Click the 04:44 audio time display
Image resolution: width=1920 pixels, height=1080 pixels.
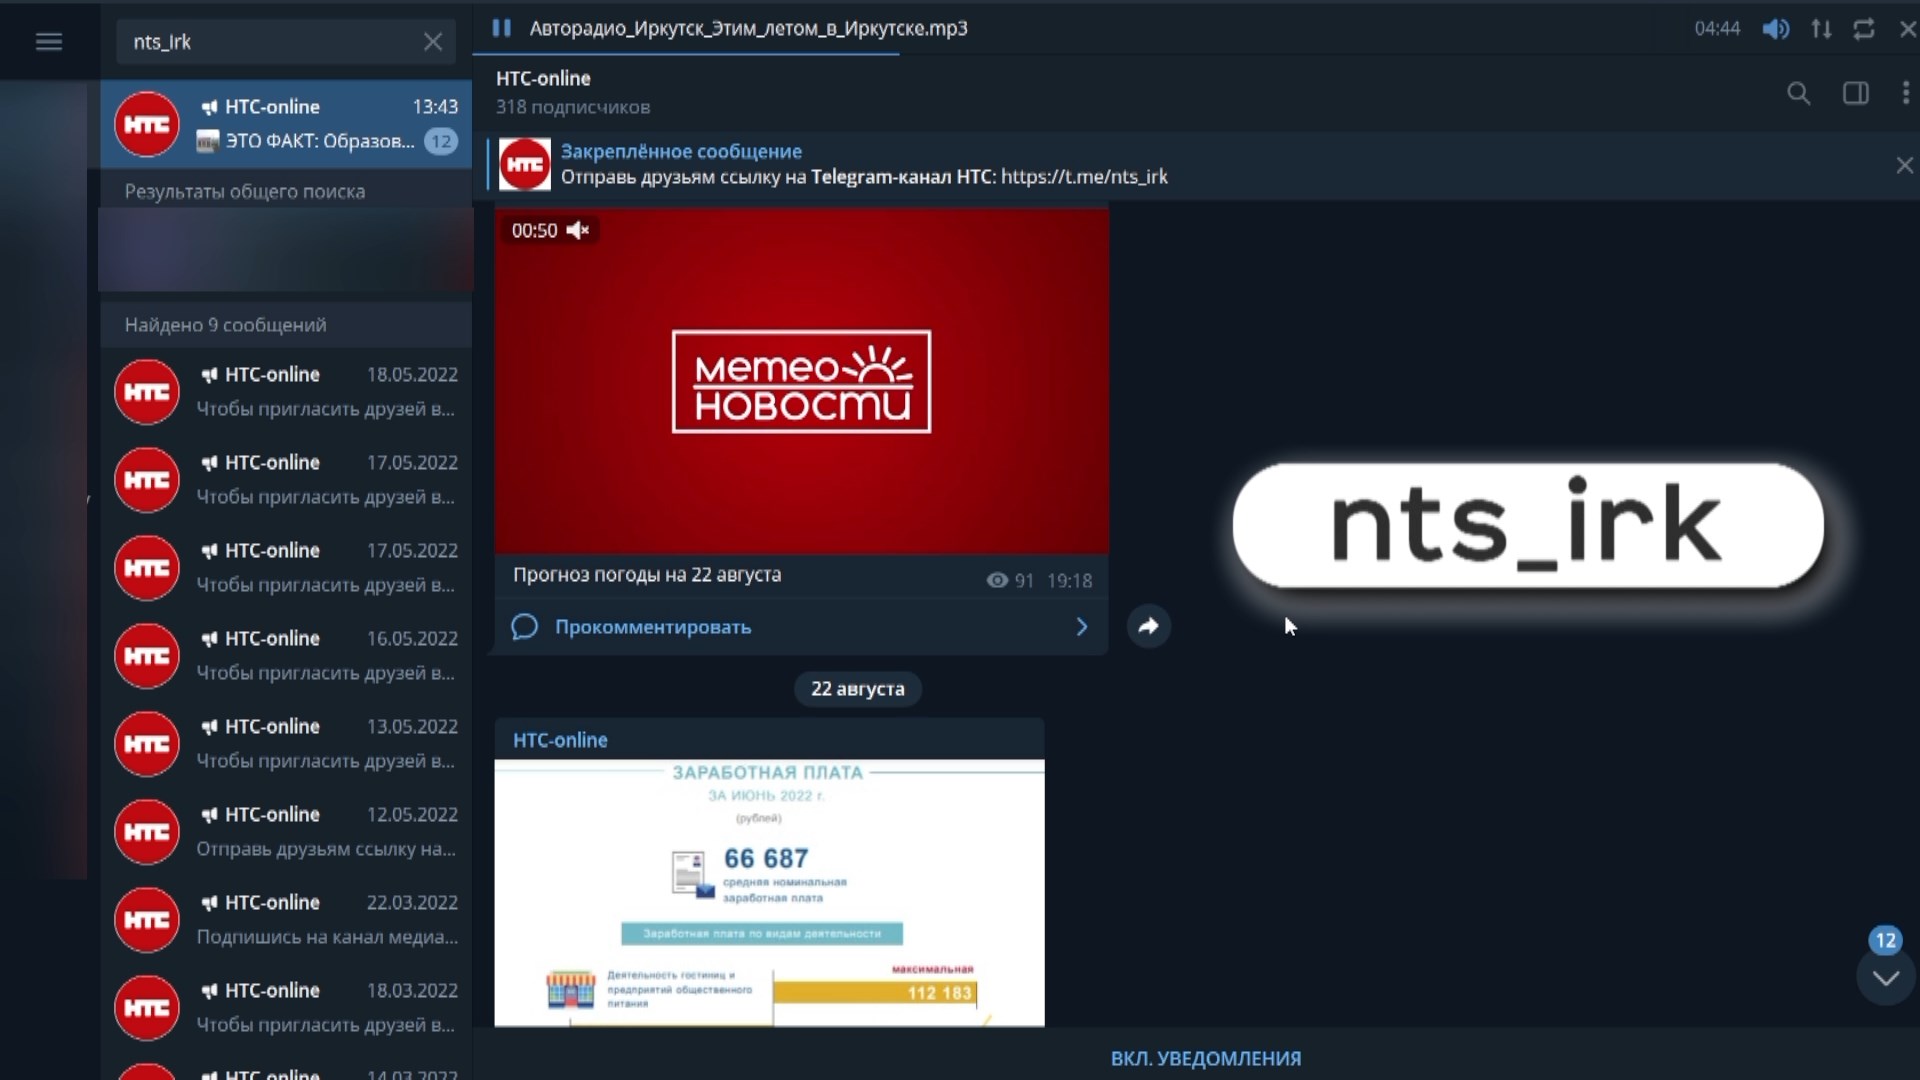(1717, 29)
